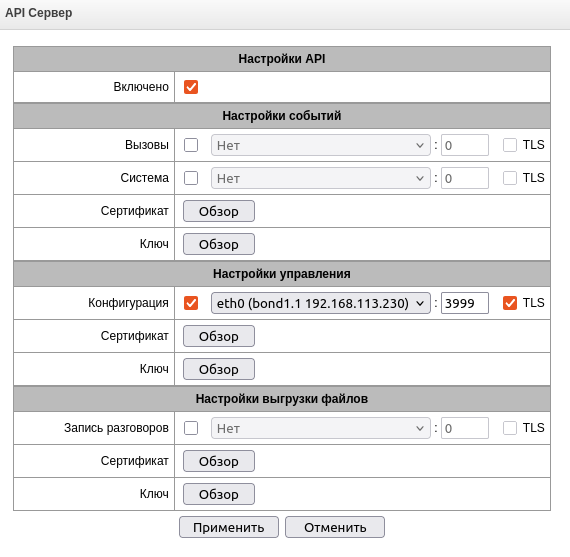Browse for the management Ключ file
570x557 pixels.
219,369
